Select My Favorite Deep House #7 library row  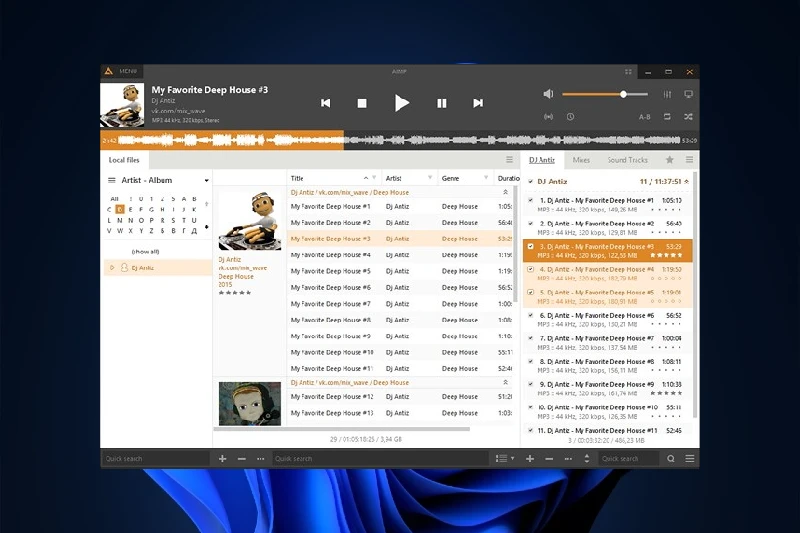[x=401, y=303]
